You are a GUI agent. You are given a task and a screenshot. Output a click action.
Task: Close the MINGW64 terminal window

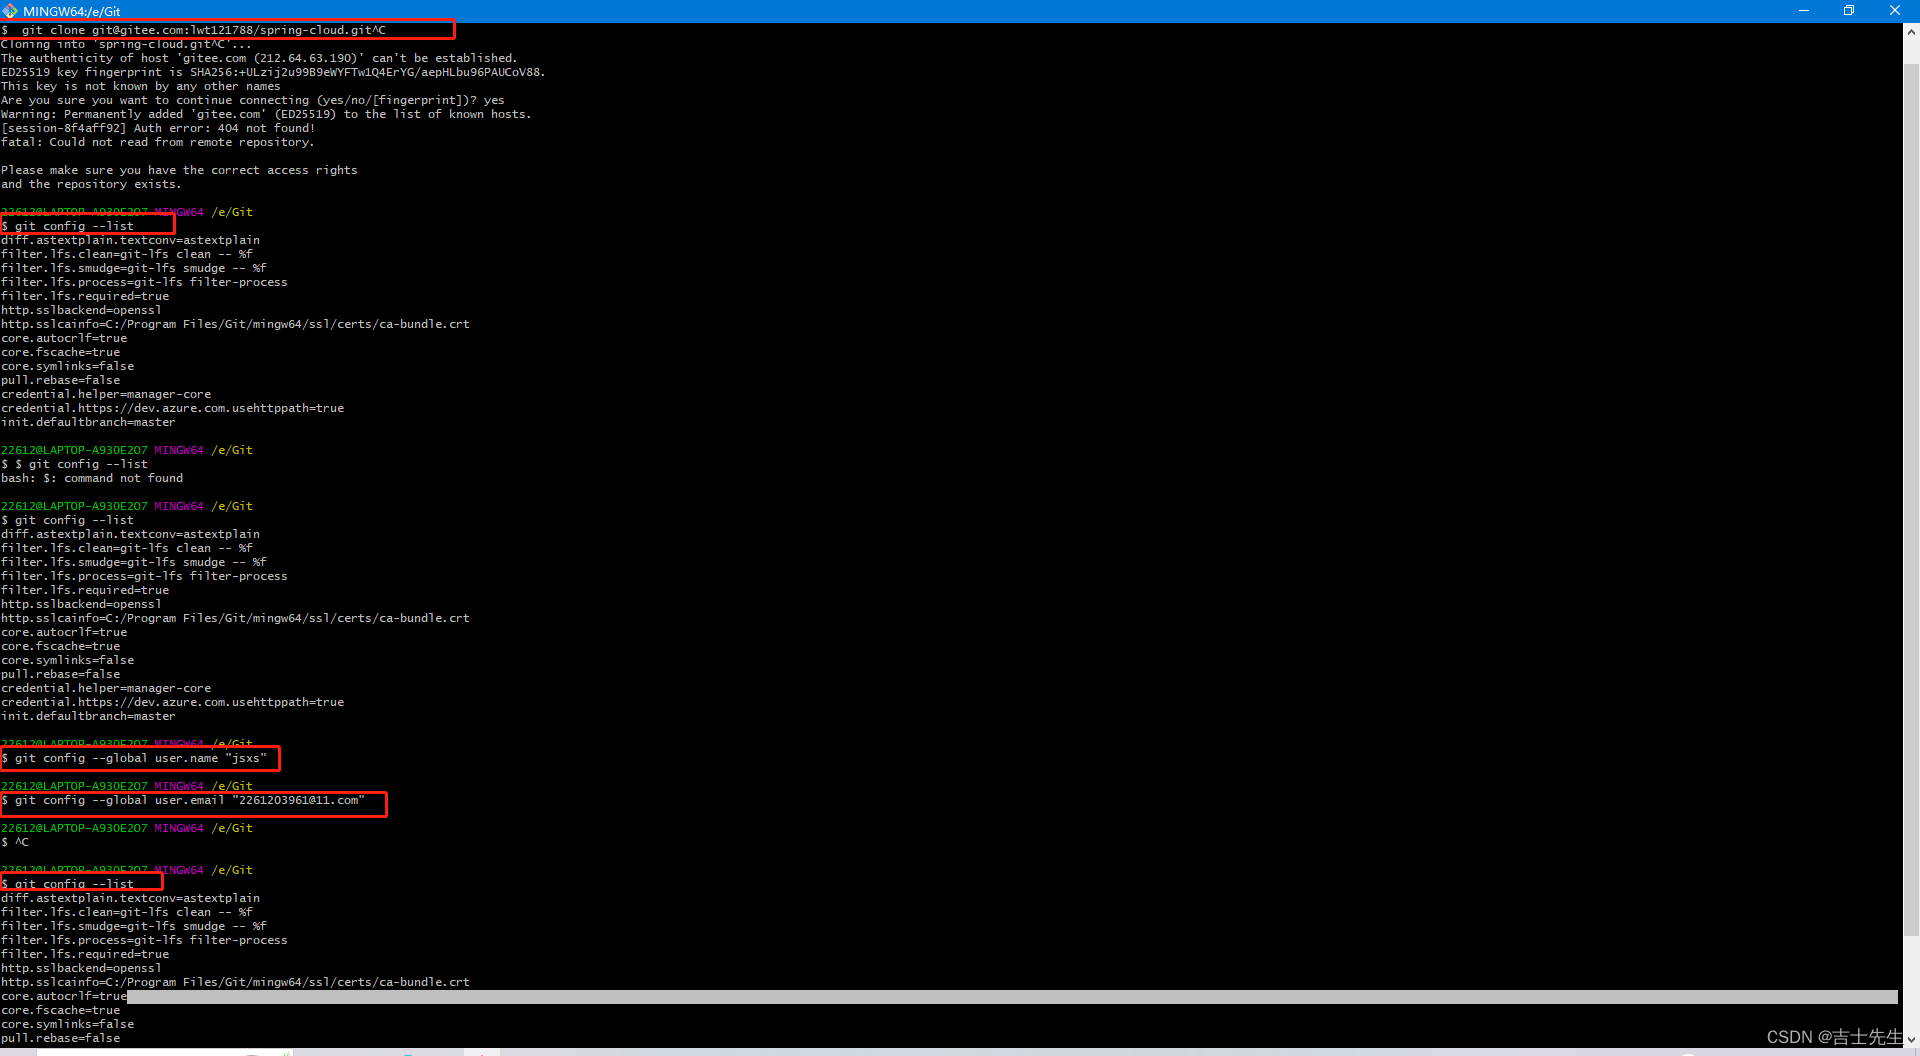1895,11
